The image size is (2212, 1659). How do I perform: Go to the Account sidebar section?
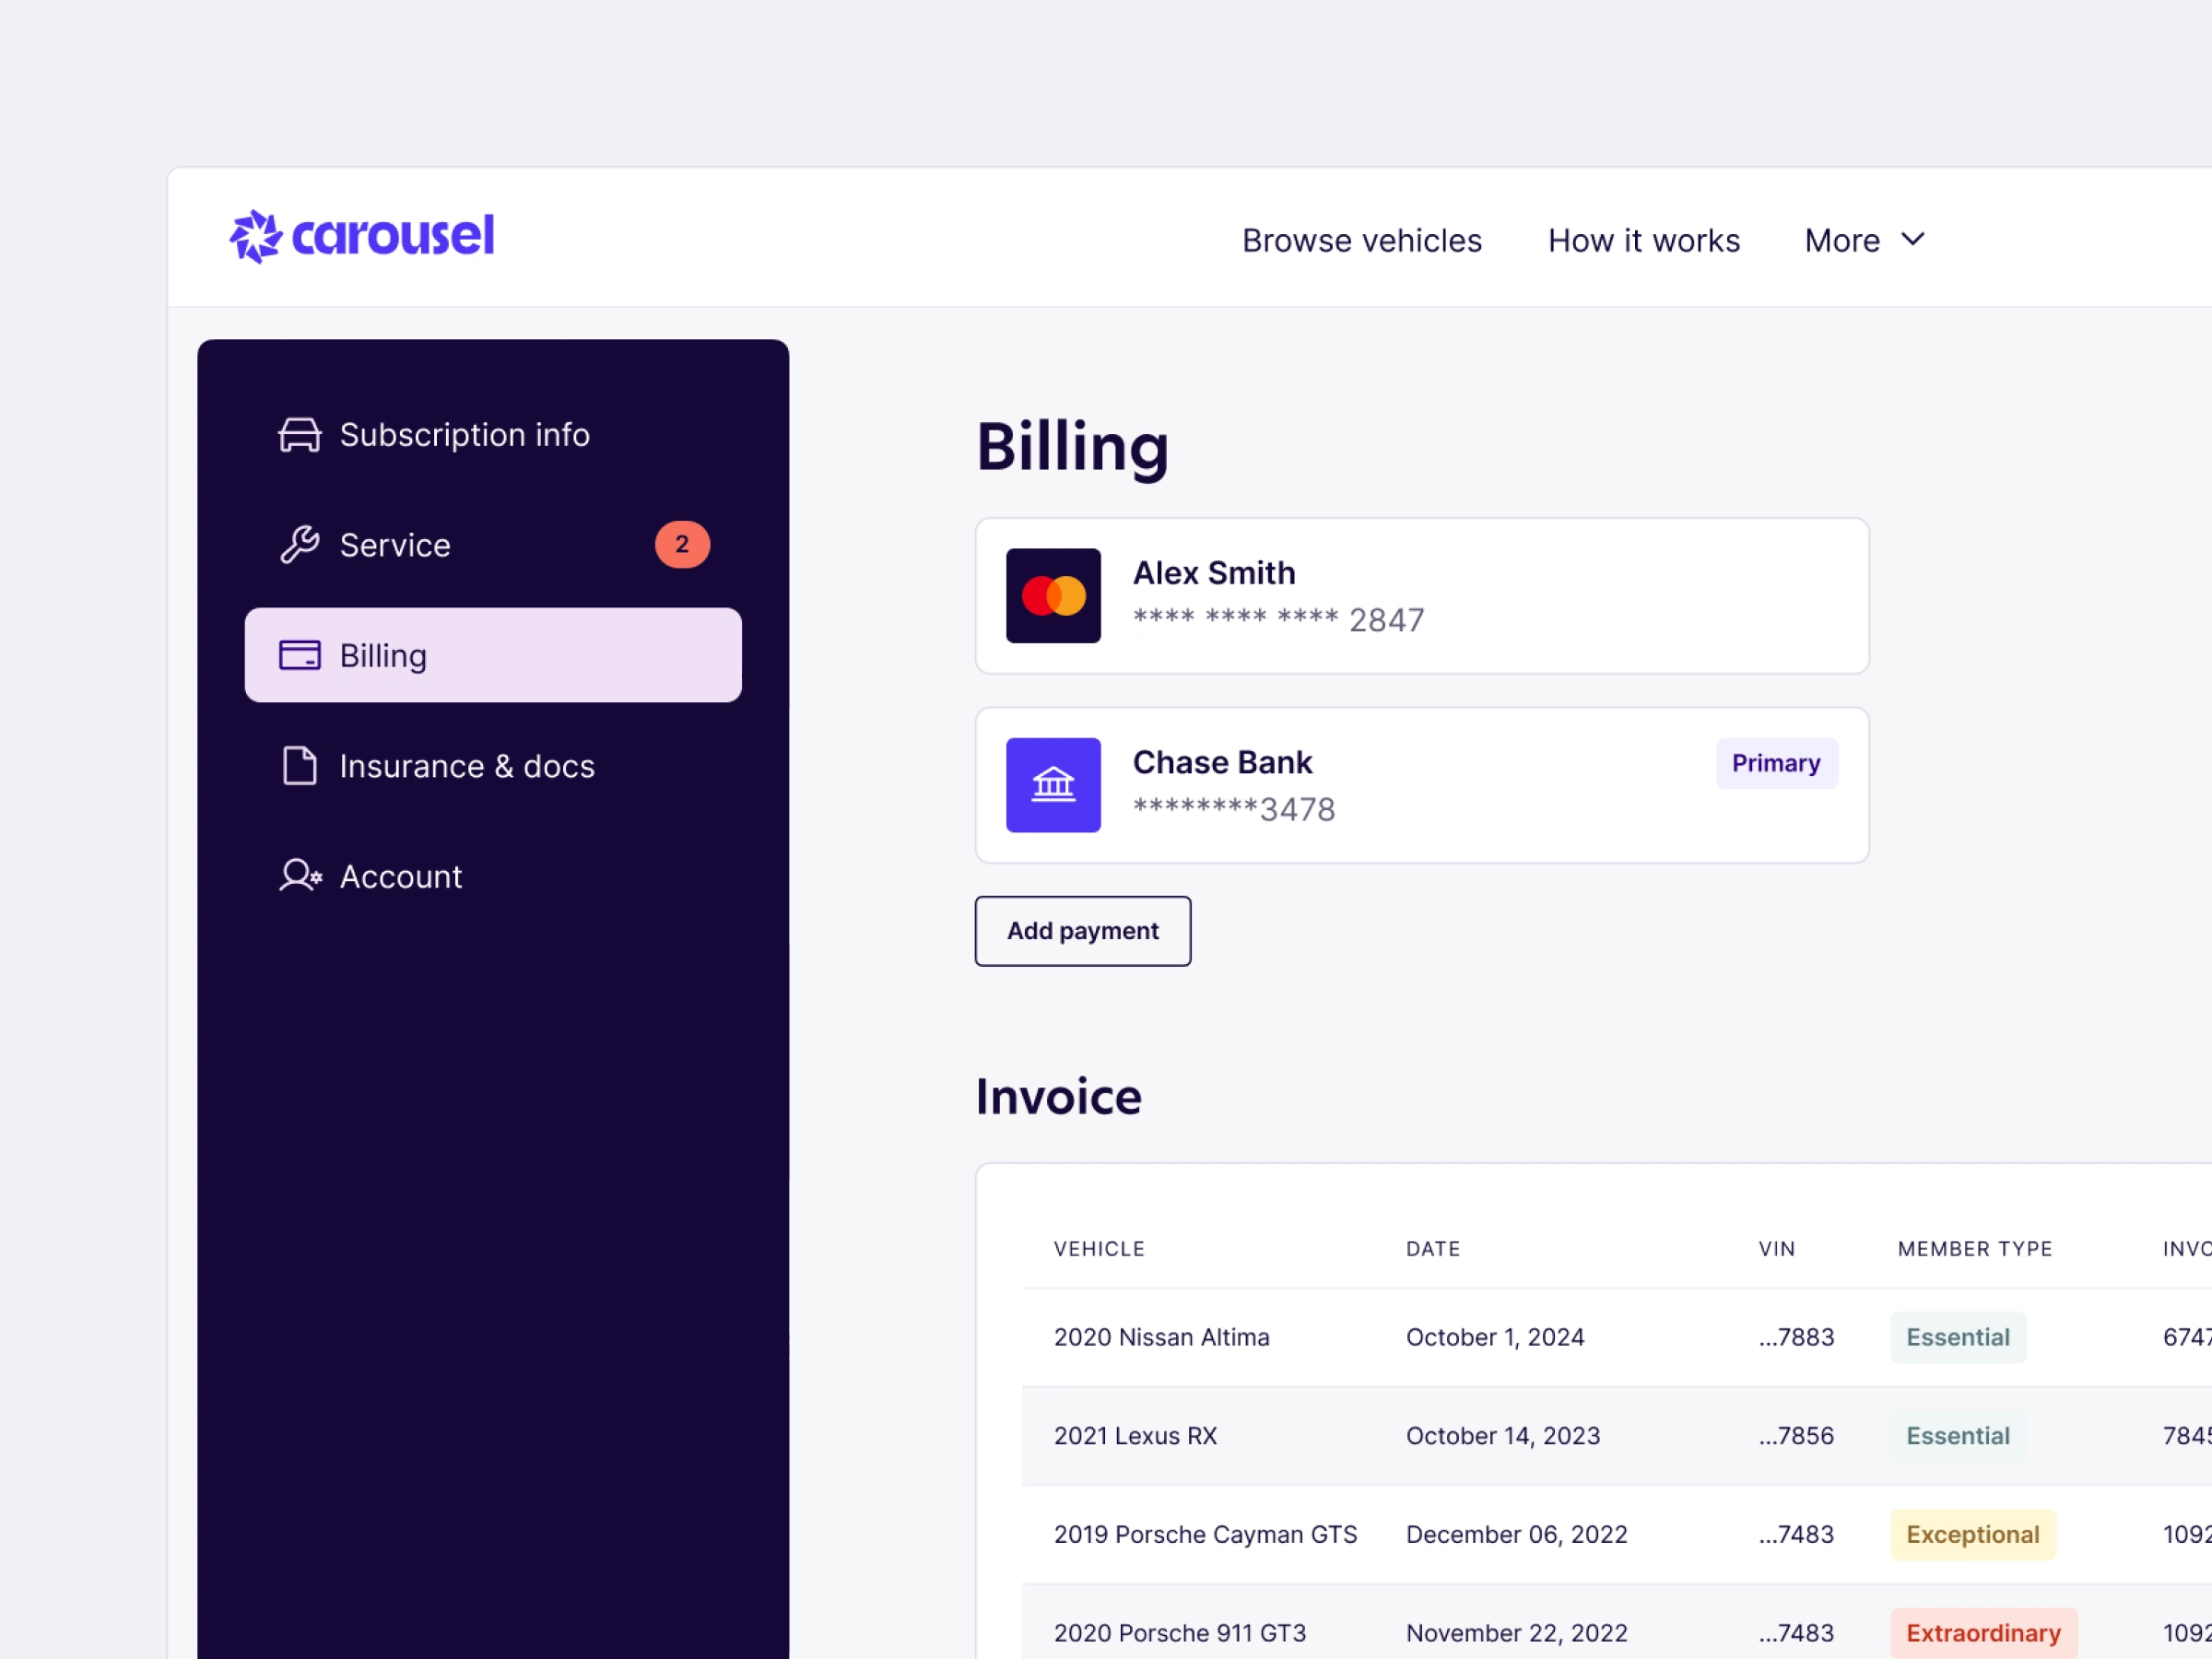click(x=401, y=876)
